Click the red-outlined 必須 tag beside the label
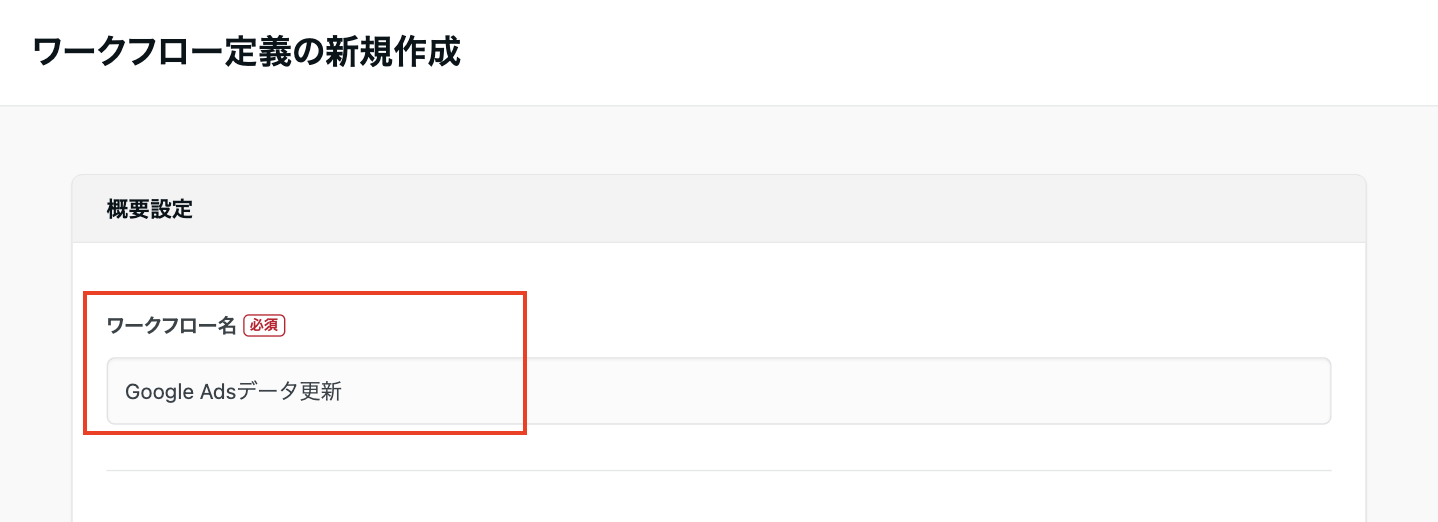Image resolution: width=1438 pixels, height=522 pixels. pos(264,325)
